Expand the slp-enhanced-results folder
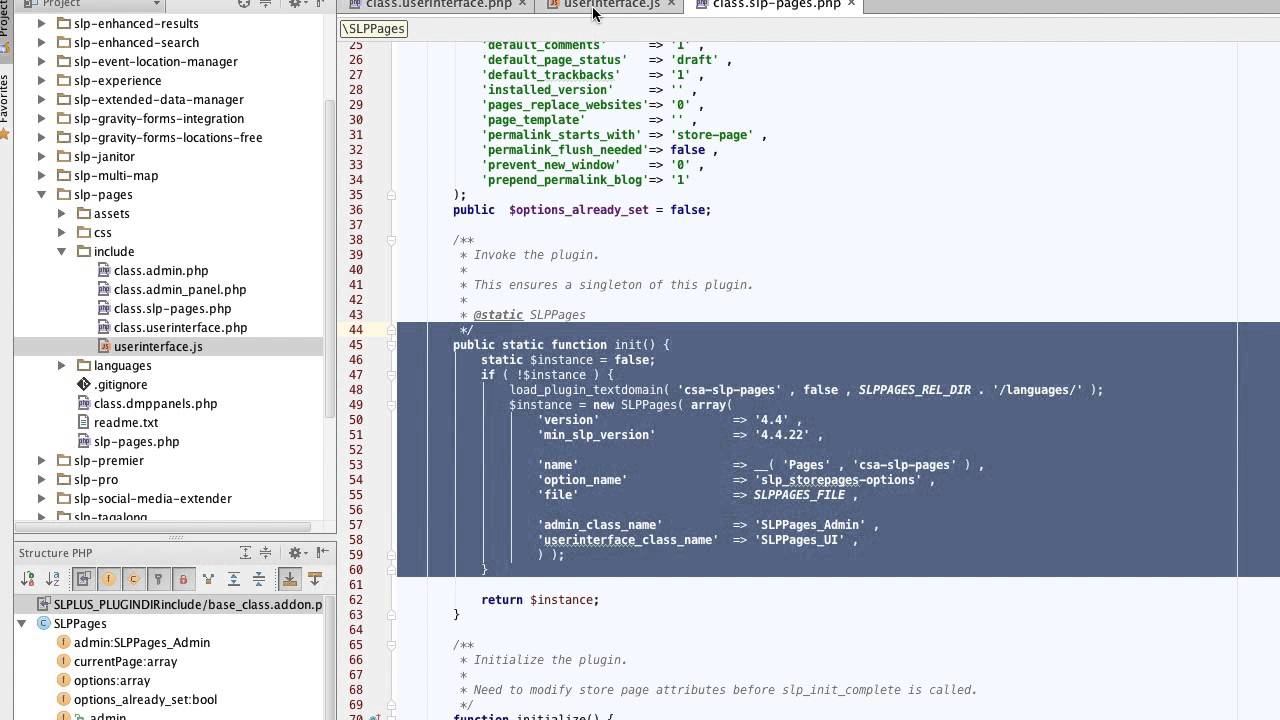Image resolution: width=1280 pixels, height=720 pixels. tap(41, 23)
